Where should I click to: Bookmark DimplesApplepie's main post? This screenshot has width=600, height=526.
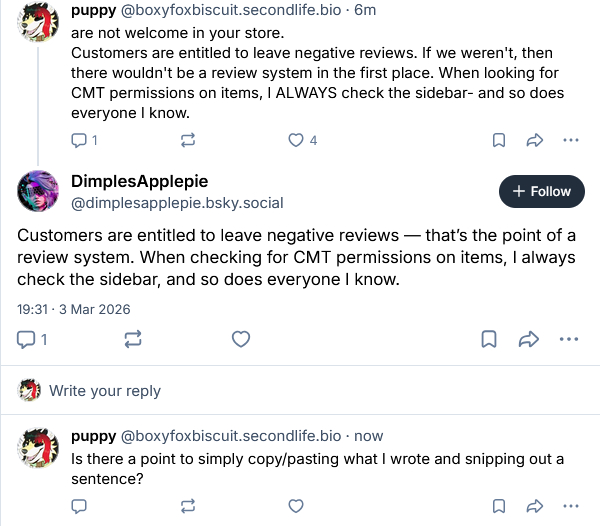coord(489,339)
